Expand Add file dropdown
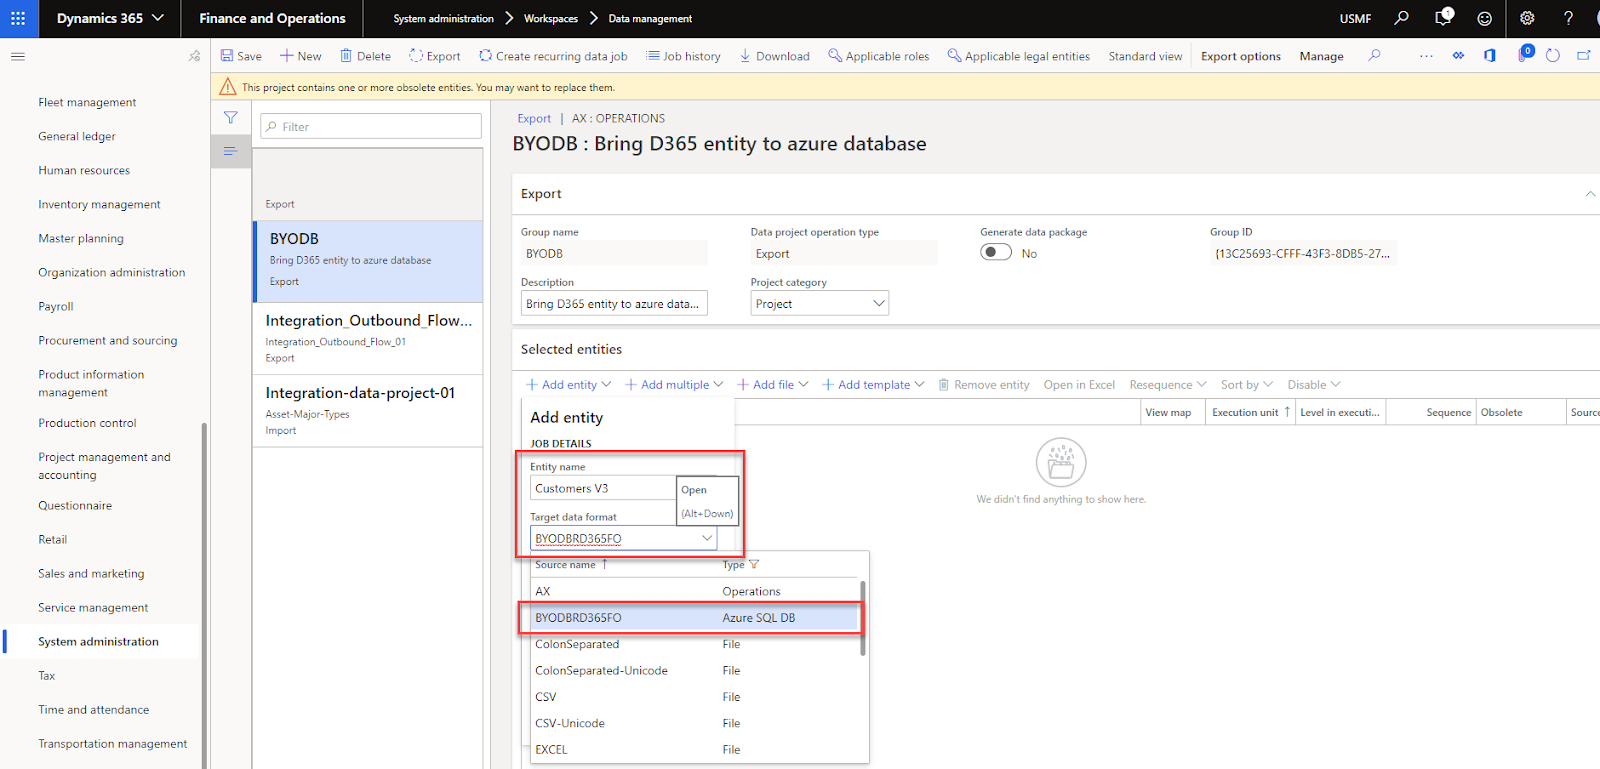Screen dimensions: 1600x769 (x=773, y=385)
